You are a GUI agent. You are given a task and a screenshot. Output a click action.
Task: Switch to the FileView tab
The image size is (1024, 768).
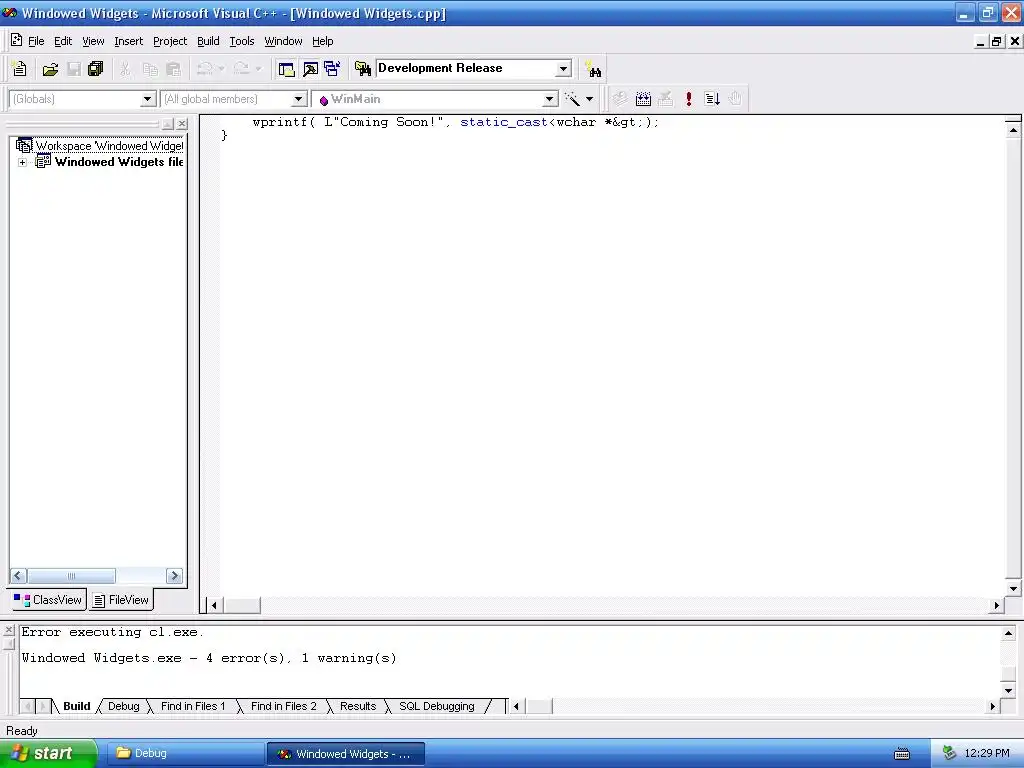[x=121, y=600]
